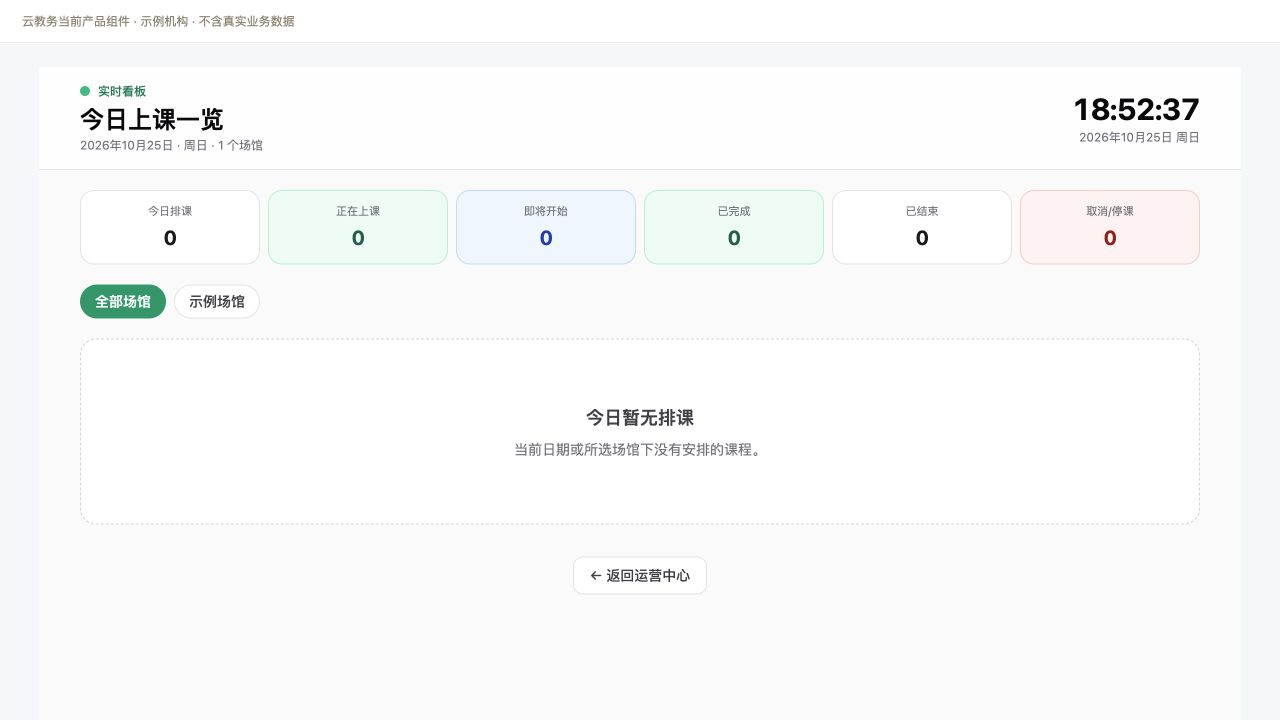Click the zero count under 即将开始

546,238
